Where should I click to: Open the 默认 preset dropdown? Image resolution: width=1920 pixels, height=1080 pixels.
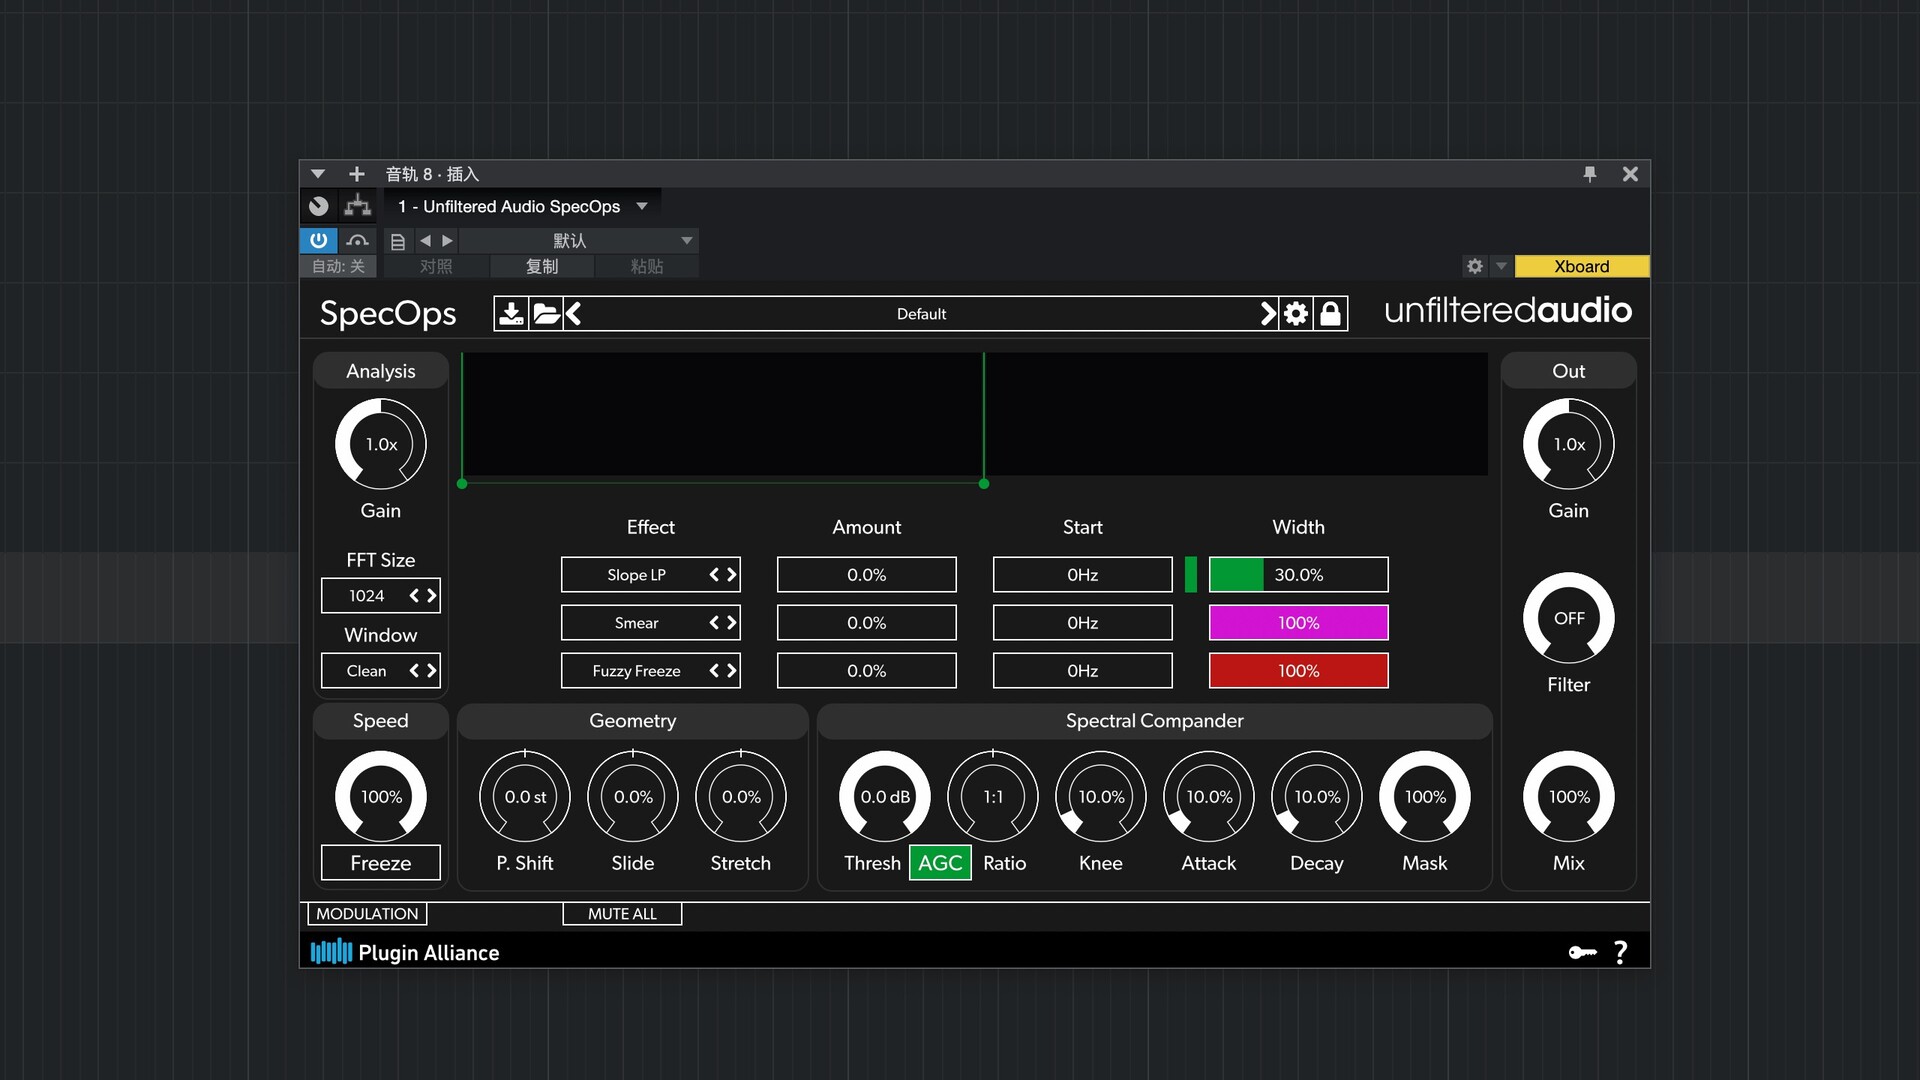point(580,241)
